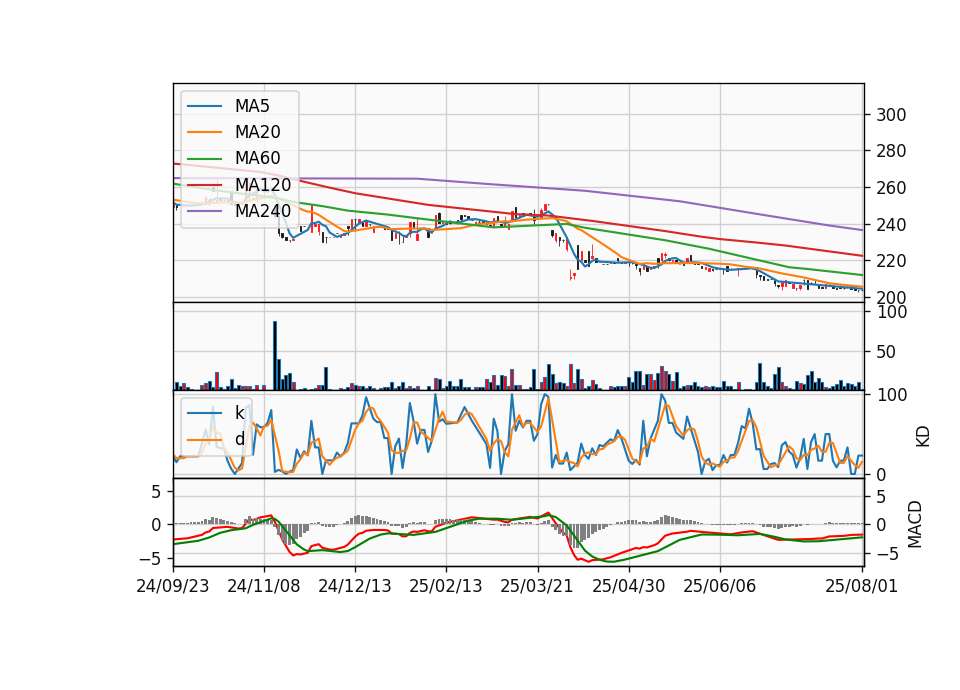Click the 50 volume axis label
The width and height of the screenshot is (960, 690).
click(887, 352)
